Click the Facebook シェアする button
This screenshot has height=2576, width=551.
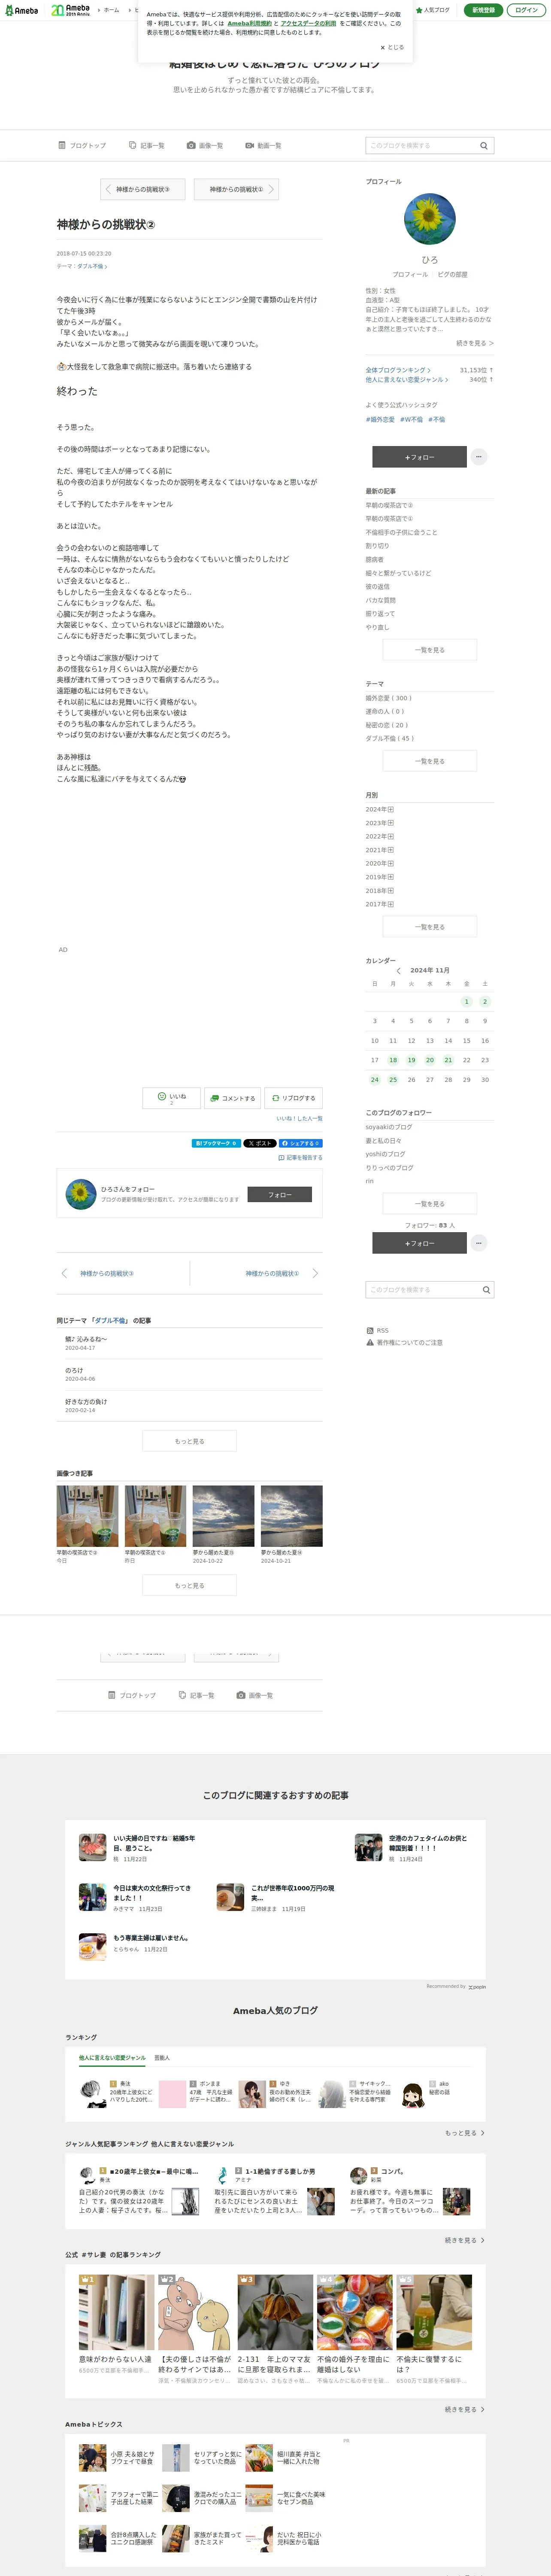pyautogui.click(x=300, y=1143)
